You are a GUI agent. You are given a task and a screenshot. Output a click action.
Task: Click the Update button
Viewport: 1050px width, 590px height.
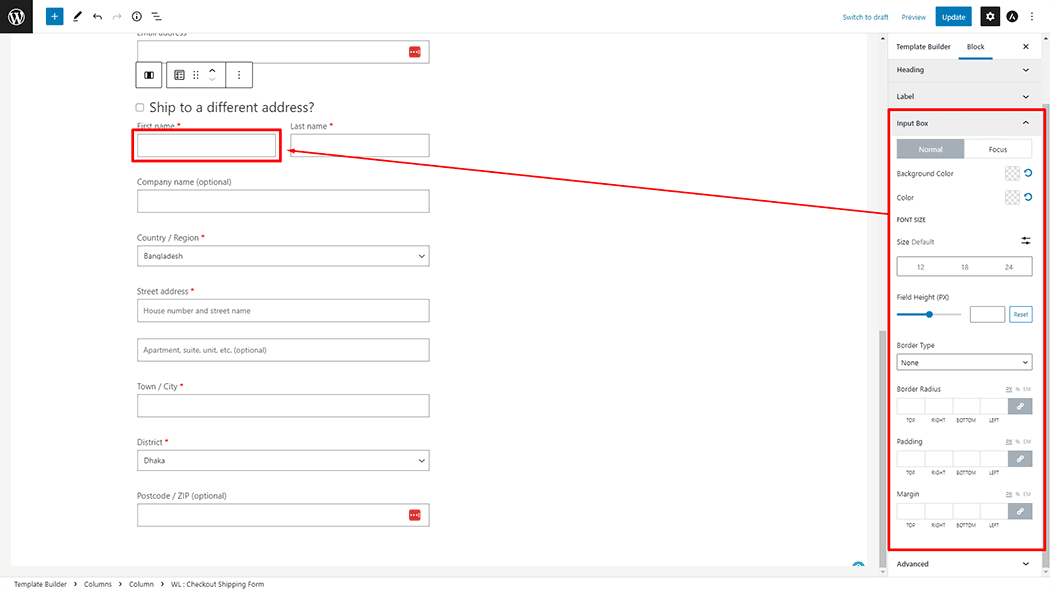pos(953,17)
